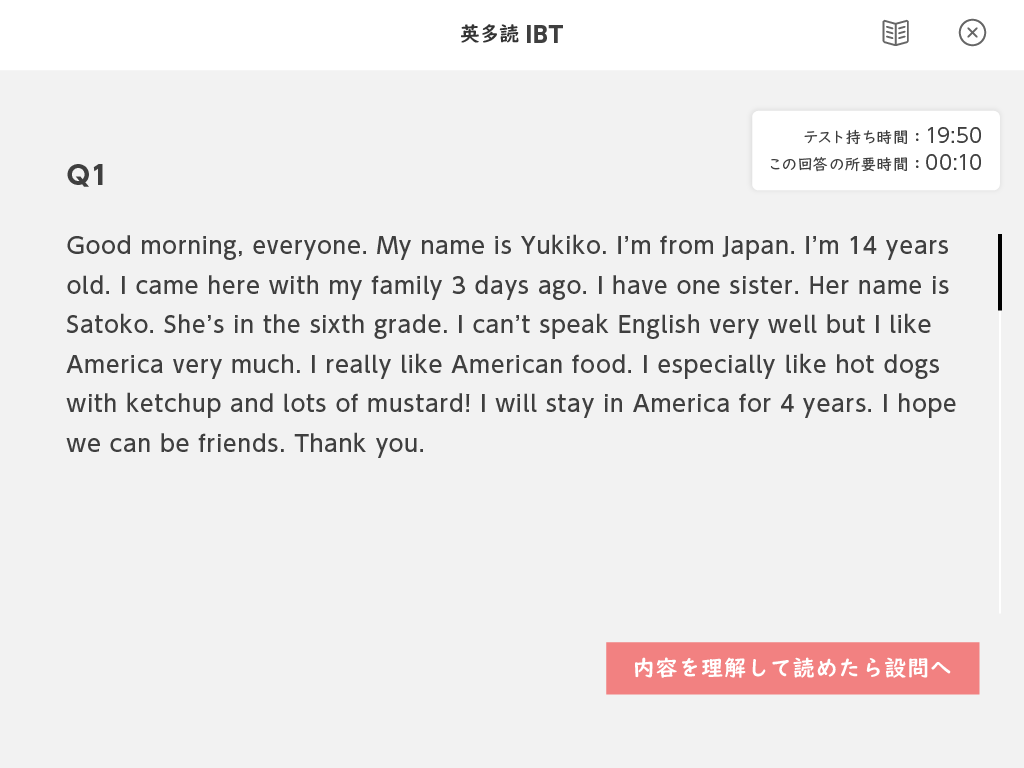Viewport: 1024px width, 768px height.
Task: Click the phrase hot dogs in the passage
Action: click(888, 364)
